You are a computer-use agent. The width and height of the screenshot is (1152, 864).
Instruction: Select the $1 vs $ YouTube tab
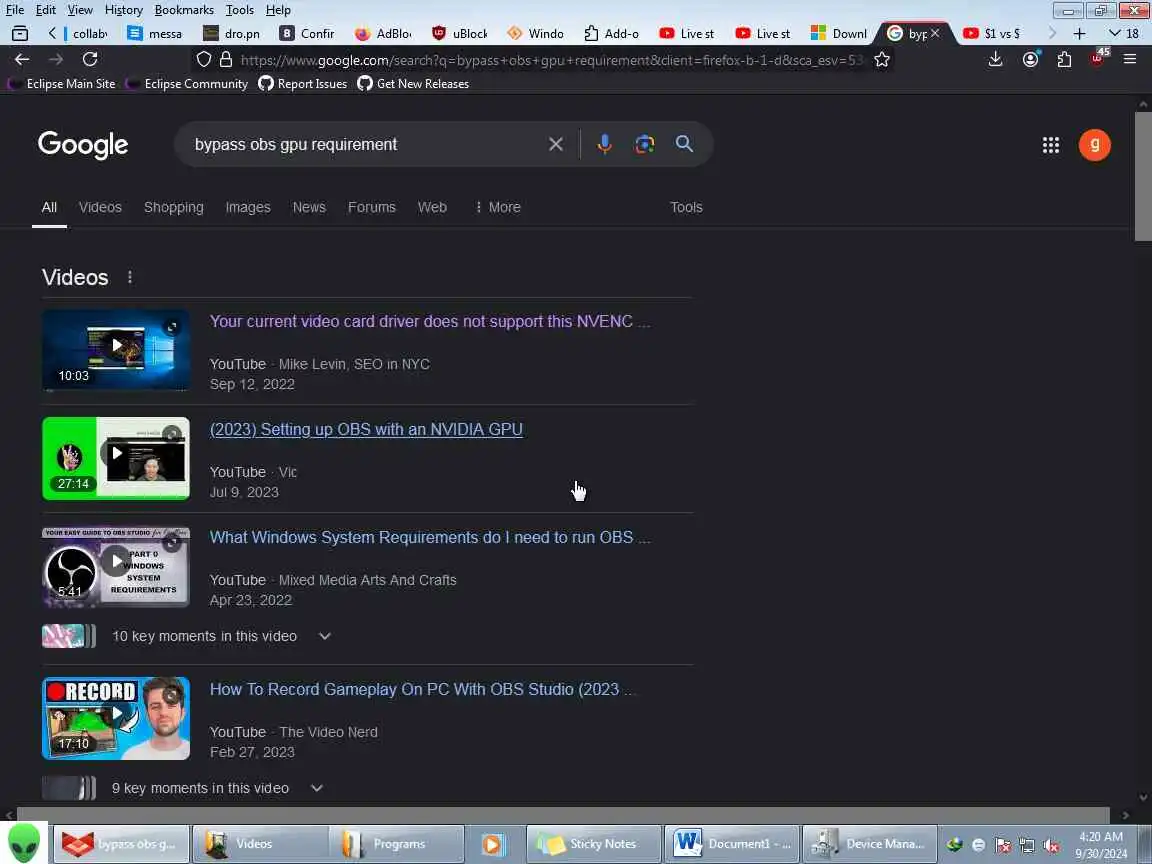993,34
